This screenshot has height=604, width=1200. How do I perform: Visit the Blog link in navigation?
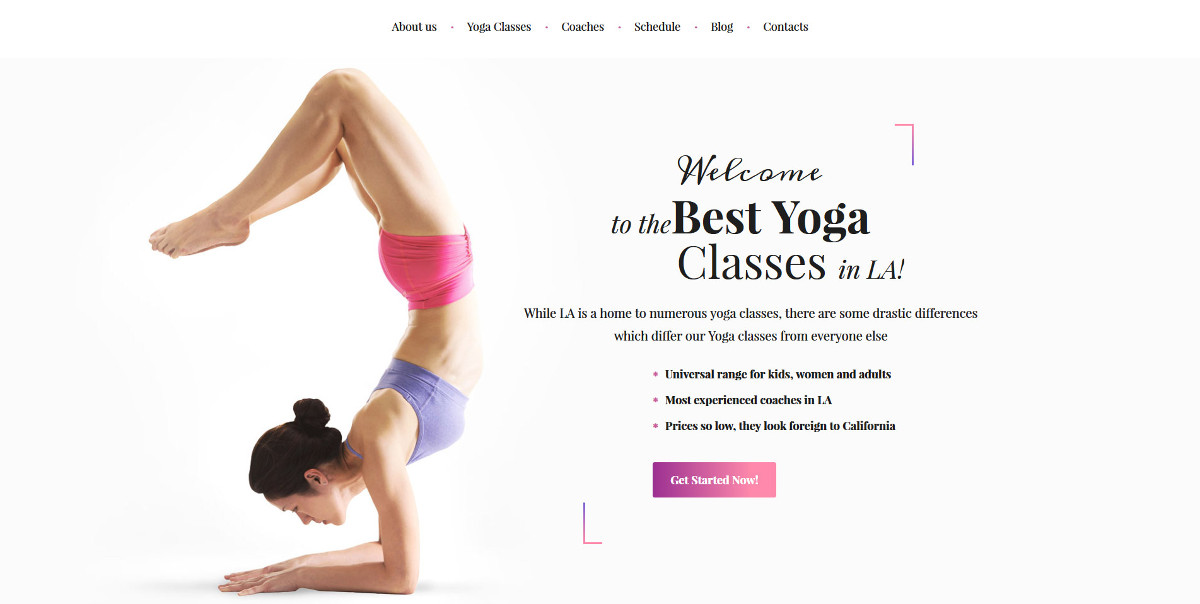722,27
